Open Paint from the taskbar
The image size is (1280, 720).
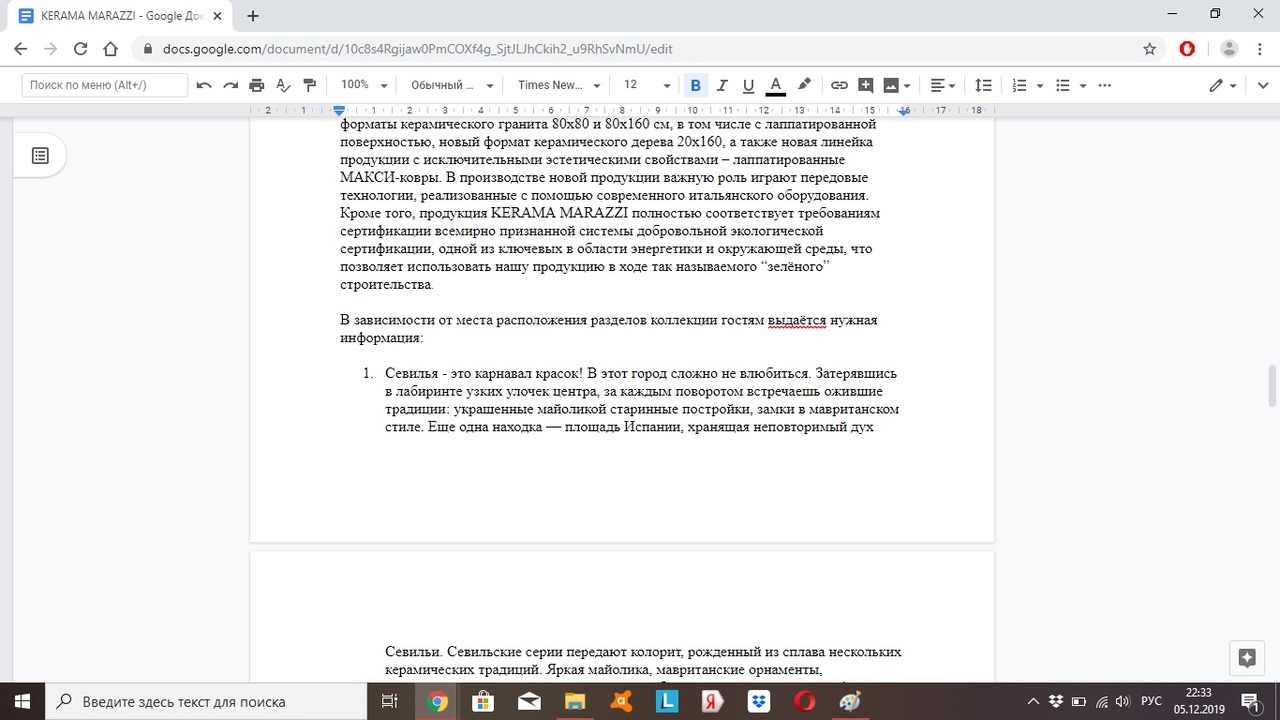pyautogui.click(x=850, y=701)
